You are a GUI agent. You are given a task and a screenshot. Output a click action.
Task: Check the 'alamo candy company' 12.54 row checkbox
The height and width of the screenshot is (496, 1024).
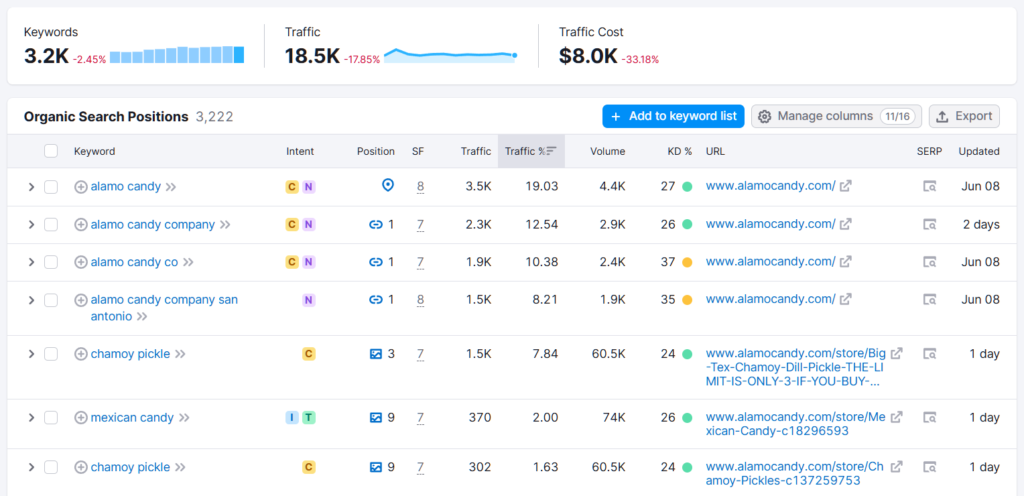51,225
